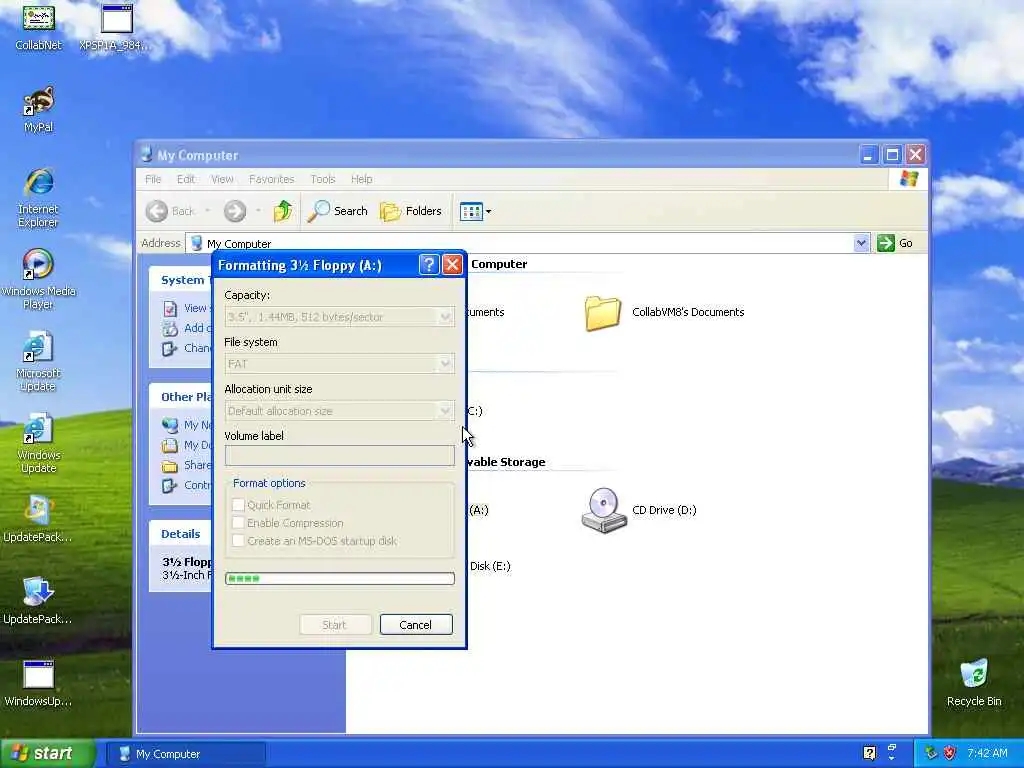Click the Go button next to address bar

click(895, 243)
